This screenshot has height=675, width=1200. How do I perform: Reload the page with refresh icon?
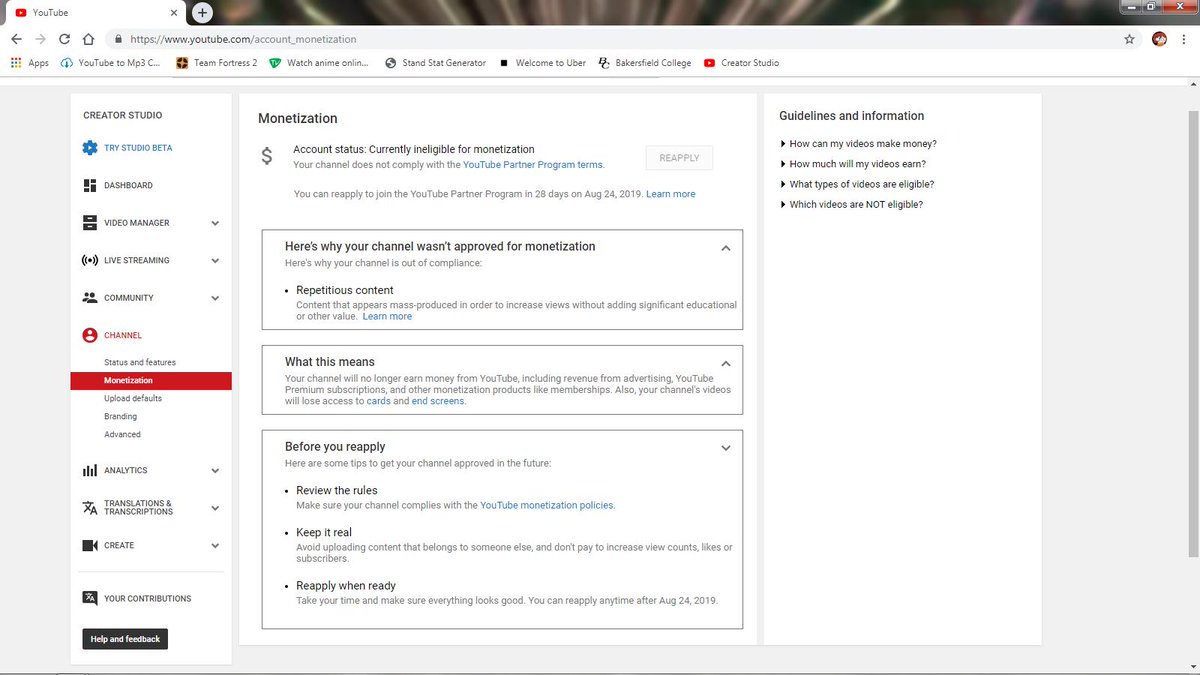(x=64, y=39)
